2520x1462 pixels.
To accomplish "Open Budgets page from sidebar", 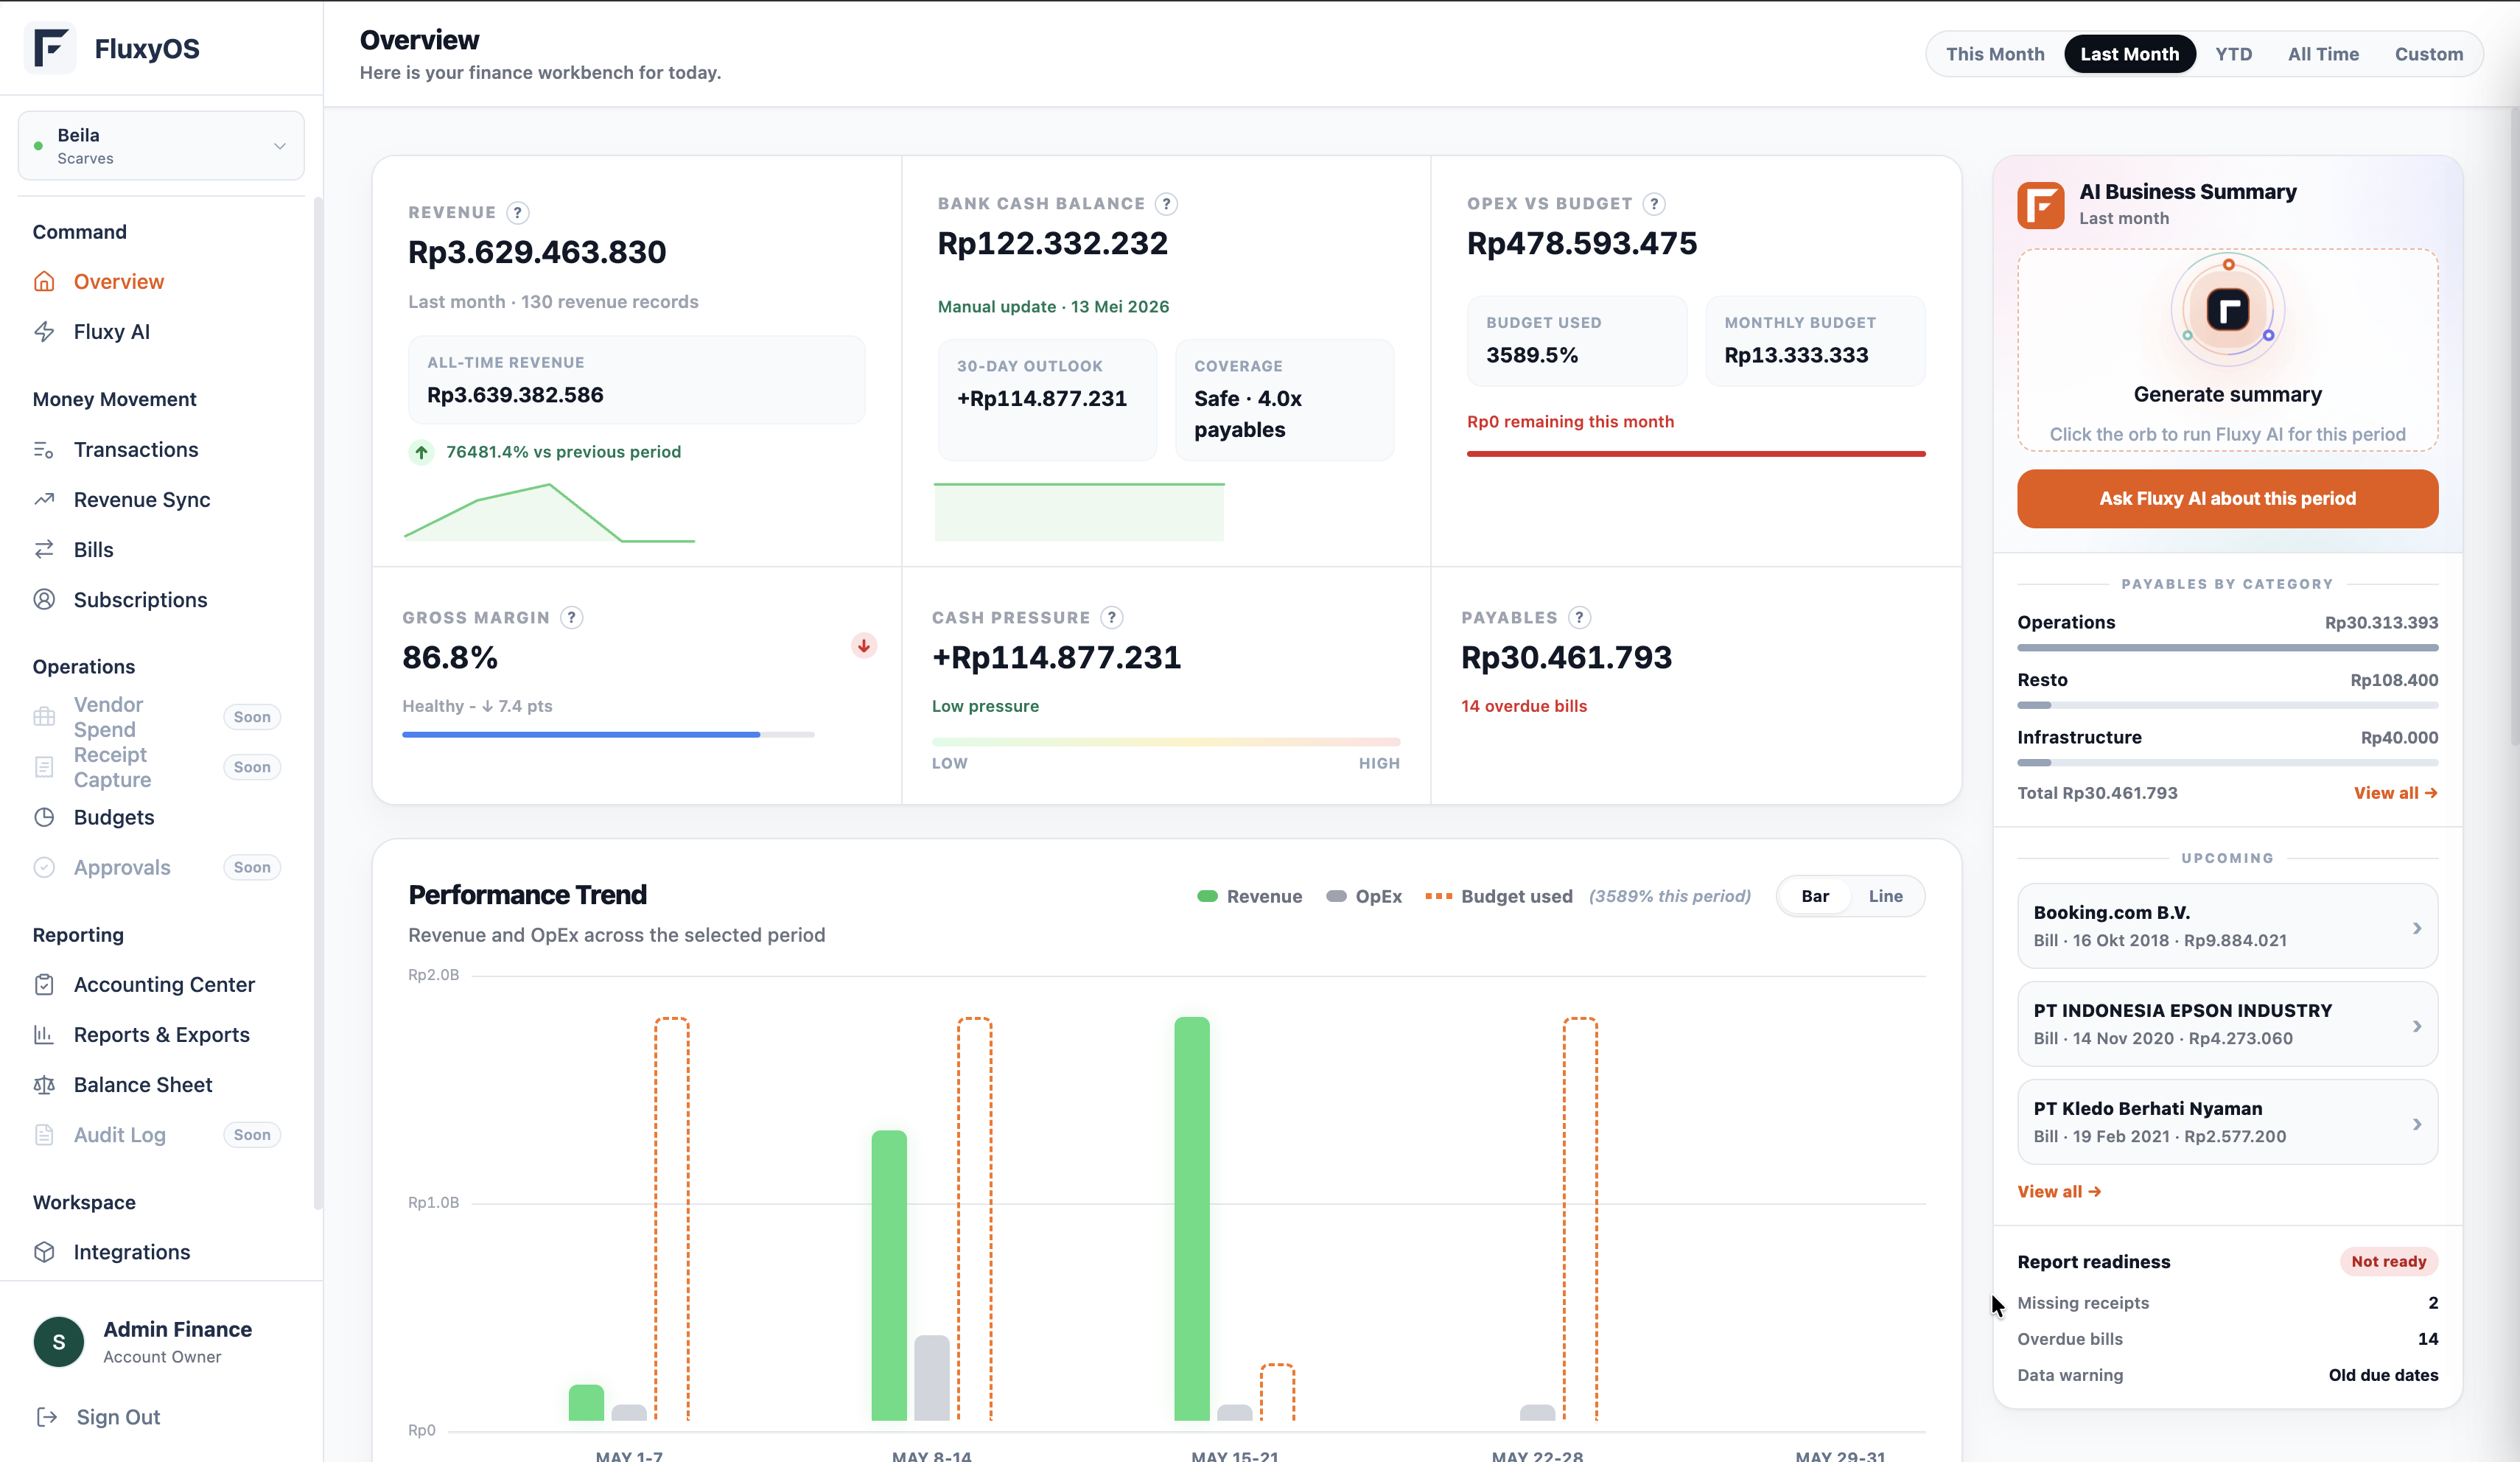I will [114, 817].
